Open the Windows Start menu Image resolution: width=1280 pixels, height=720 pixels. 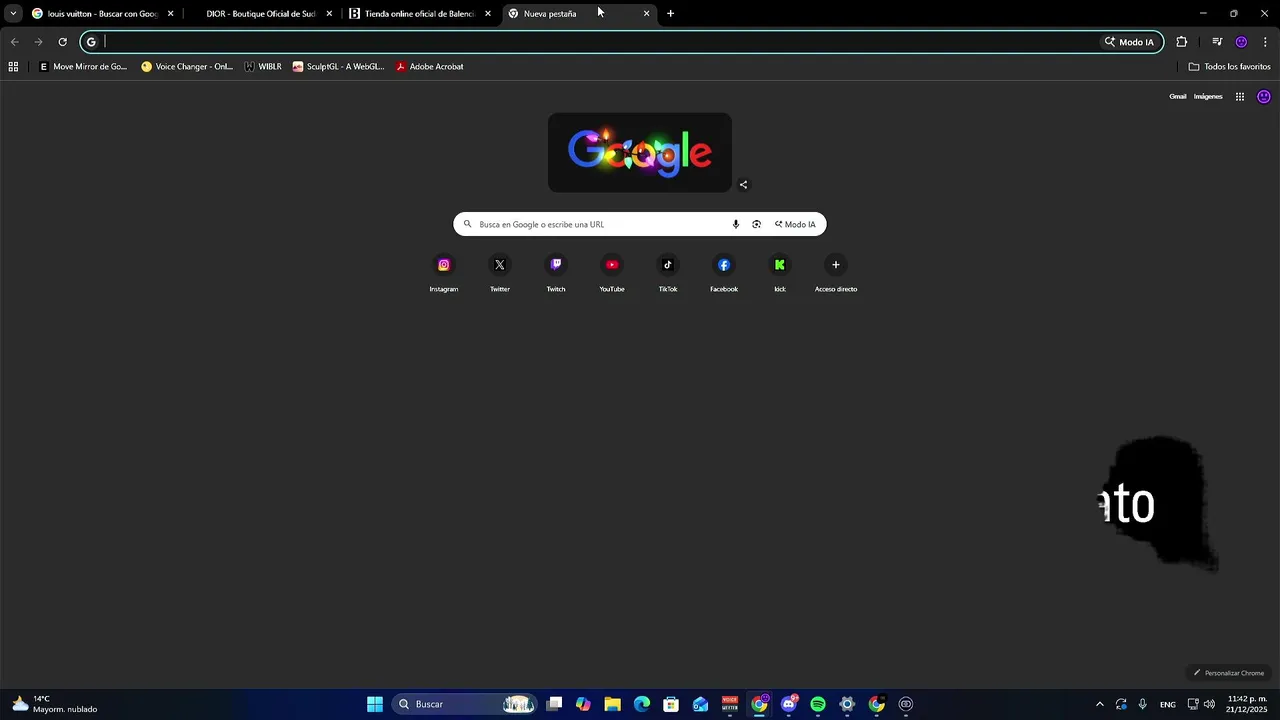pos(375,704)
